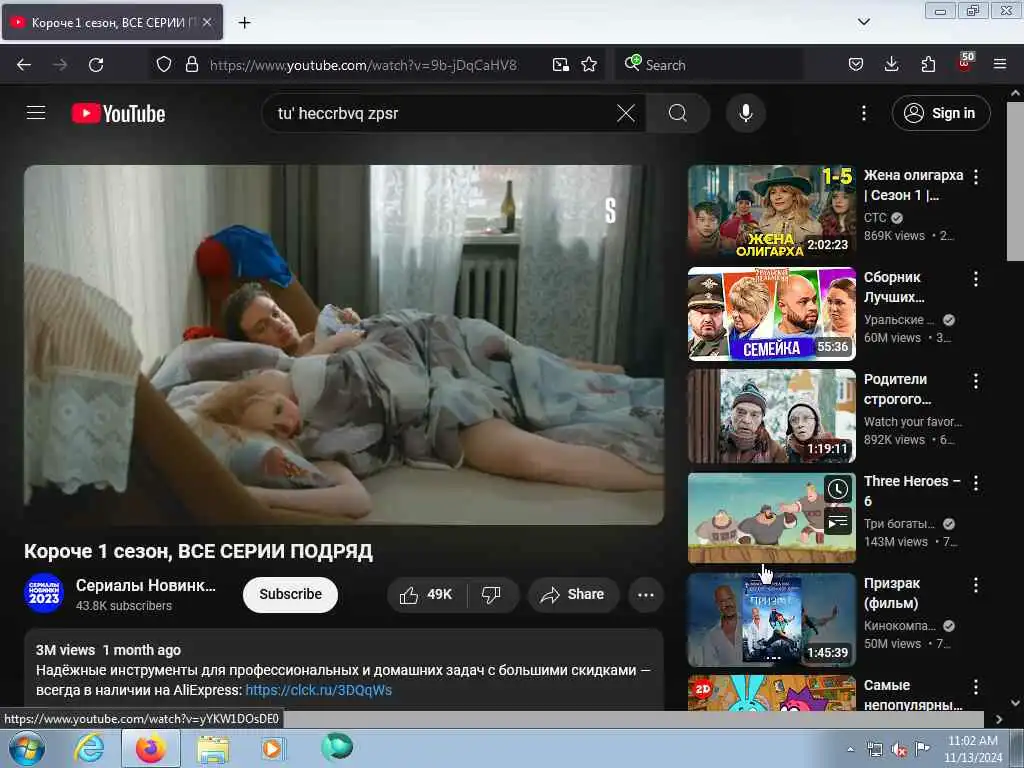The width and height of the screenshot is (1024, 768).
Task: Open Сериалы Новинки channel avatar
Action: (x=44, y=594)
